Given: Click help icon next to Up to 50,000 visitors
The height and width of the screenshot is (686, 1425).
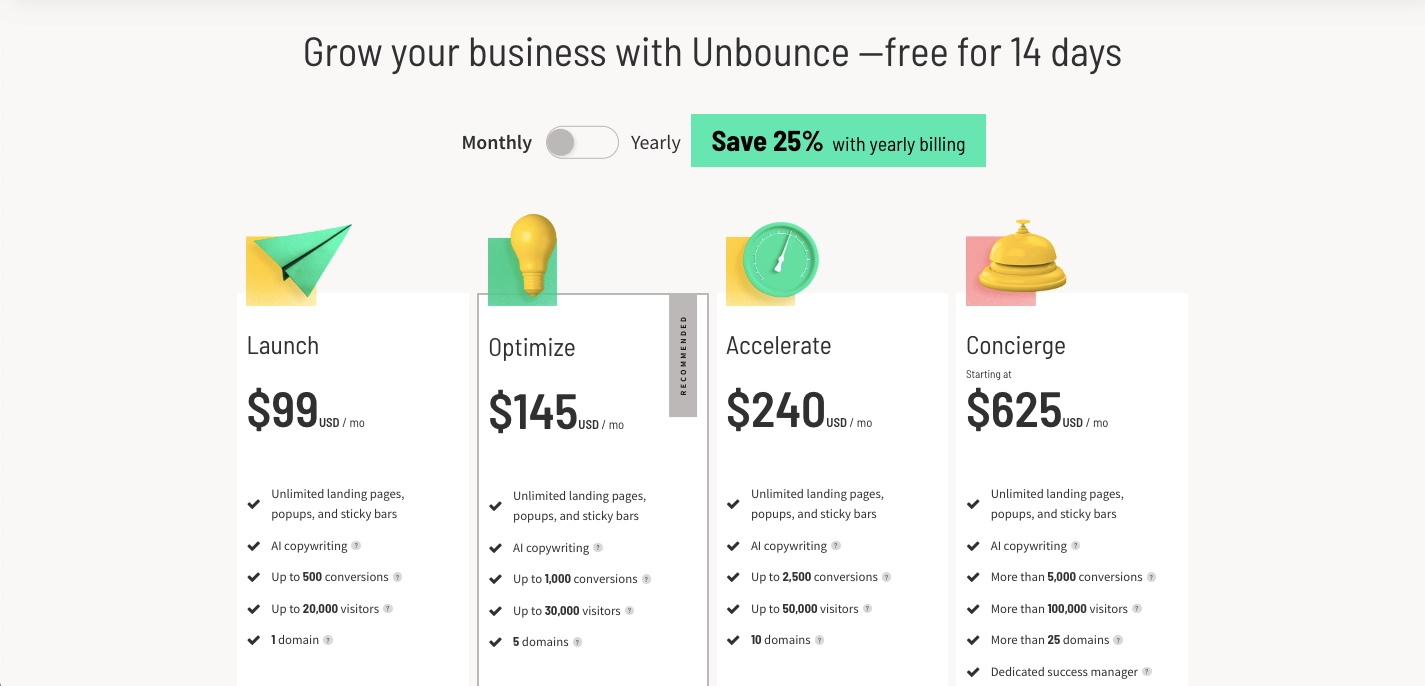Looking at the screenshot, I should (x=867, y=609).
